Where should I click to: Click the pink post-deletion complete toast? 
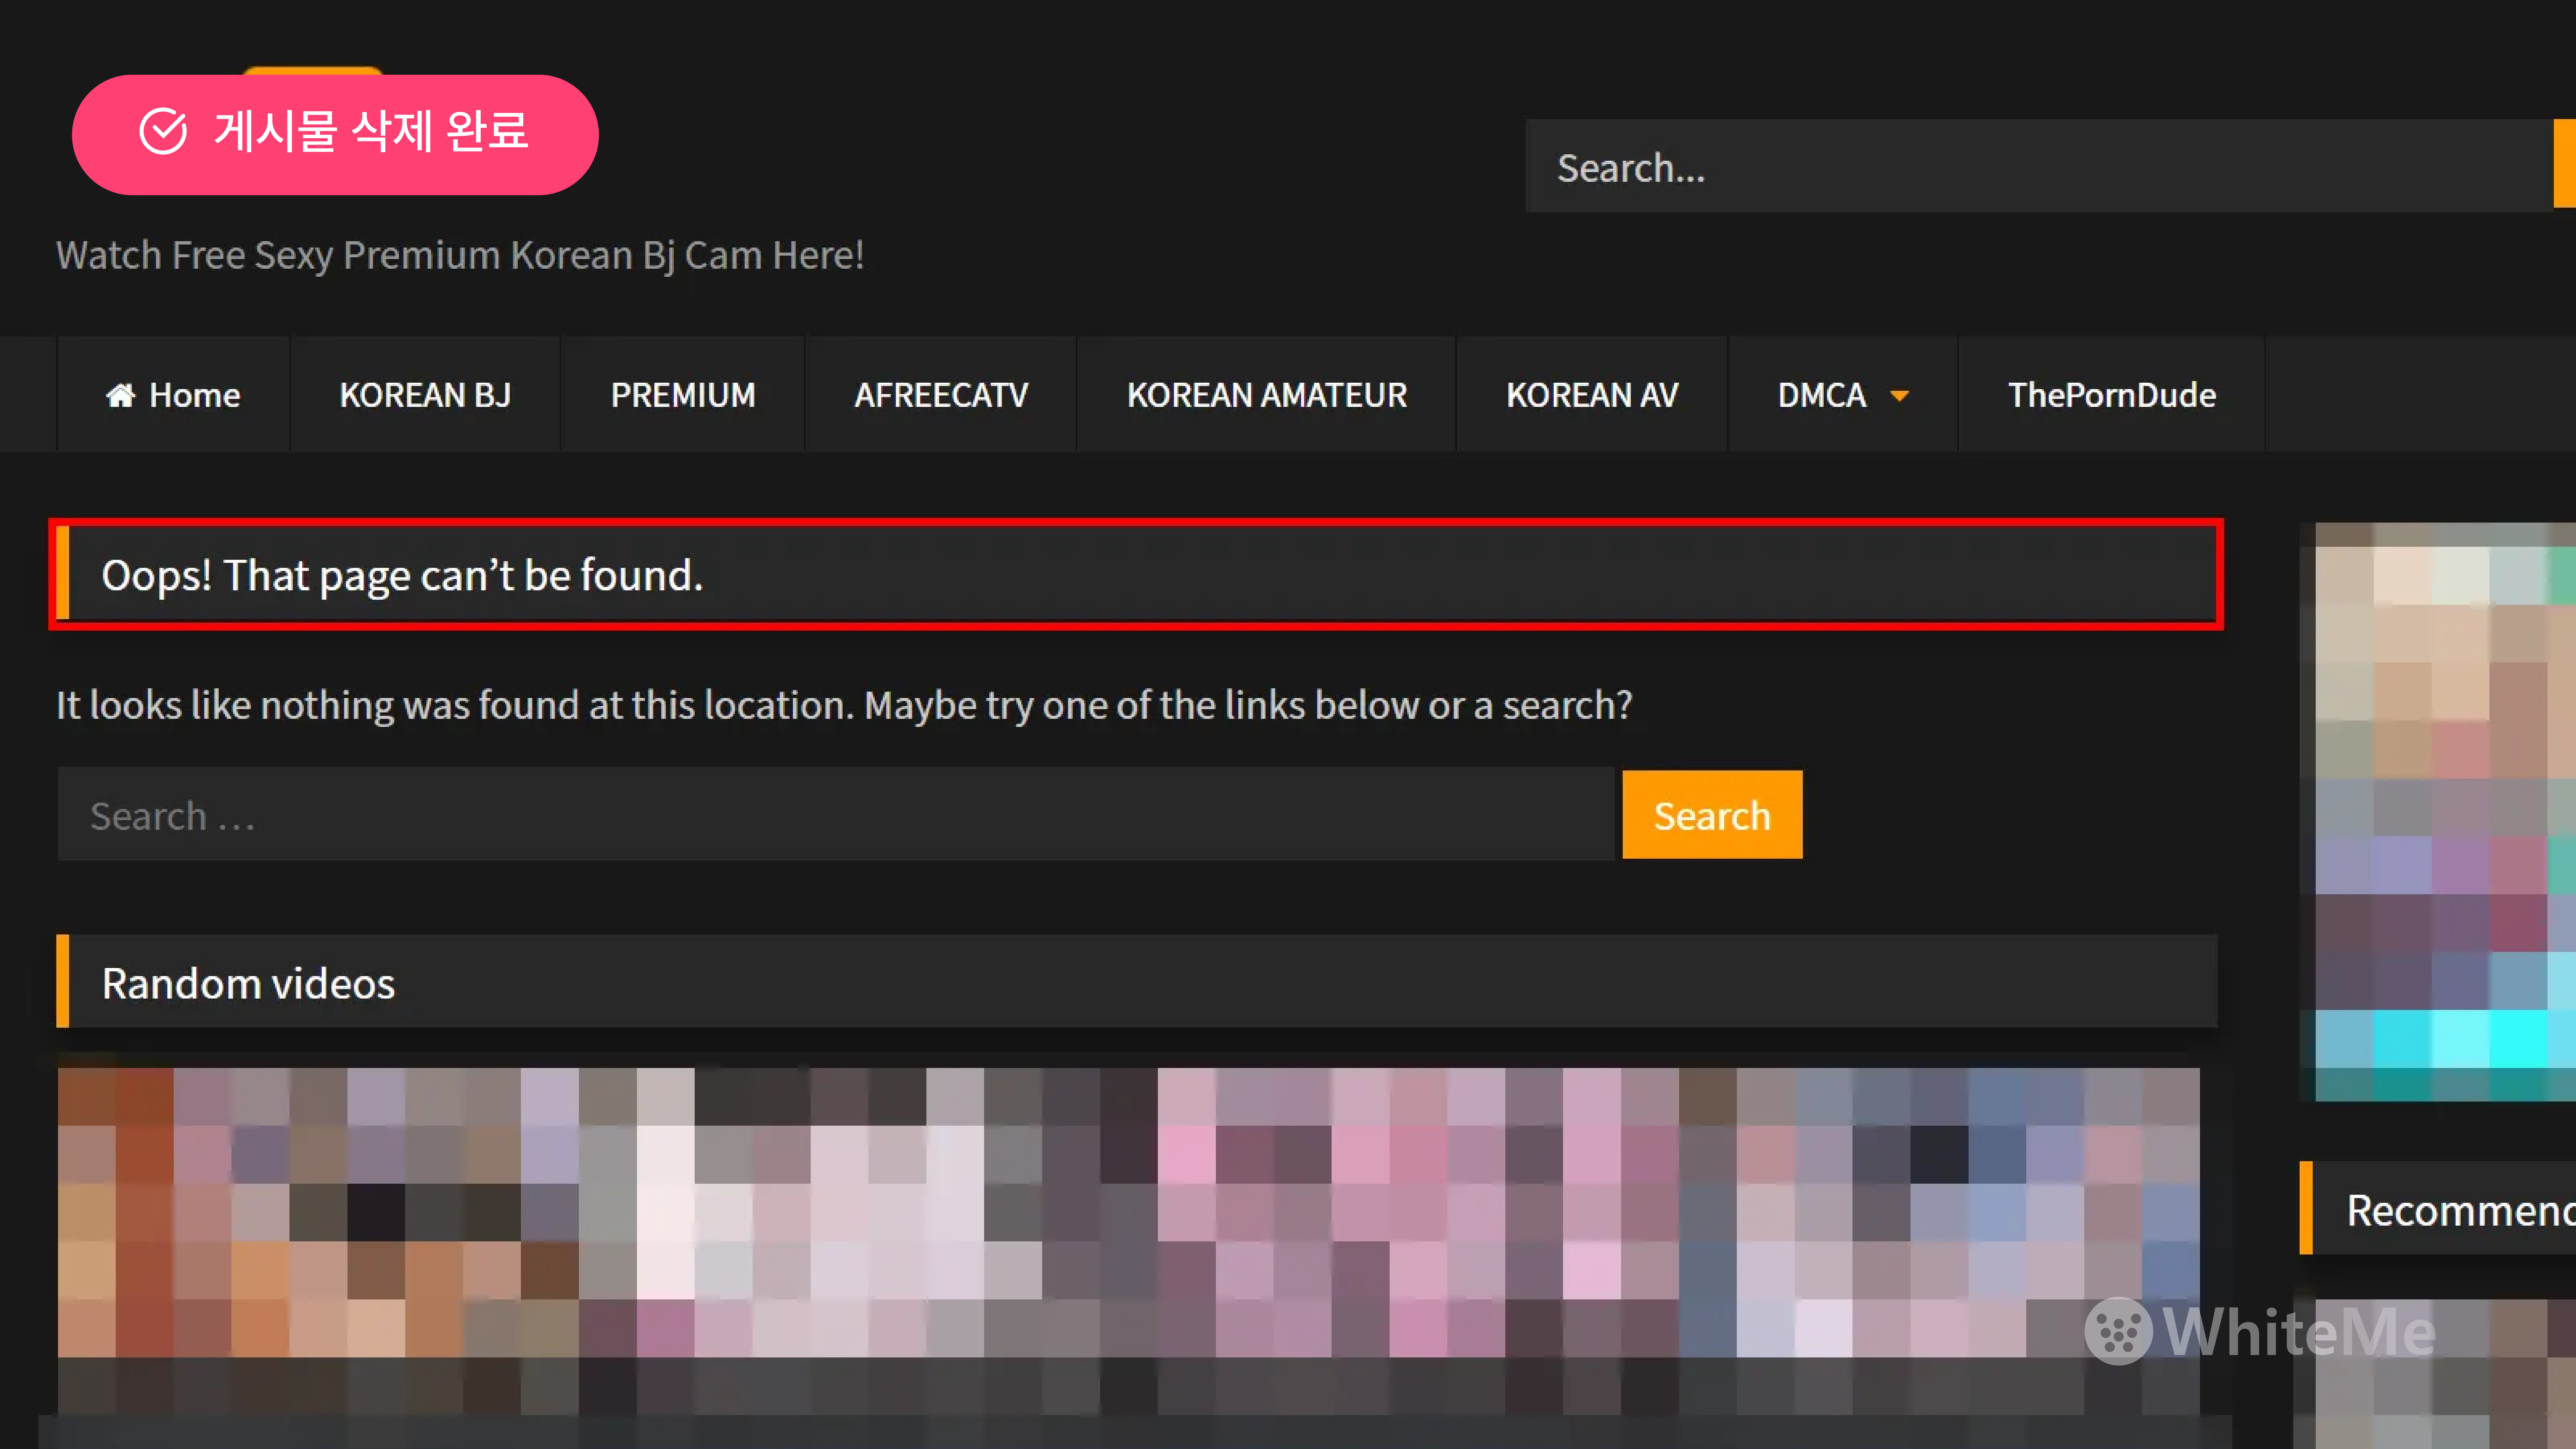coord(335,134)
